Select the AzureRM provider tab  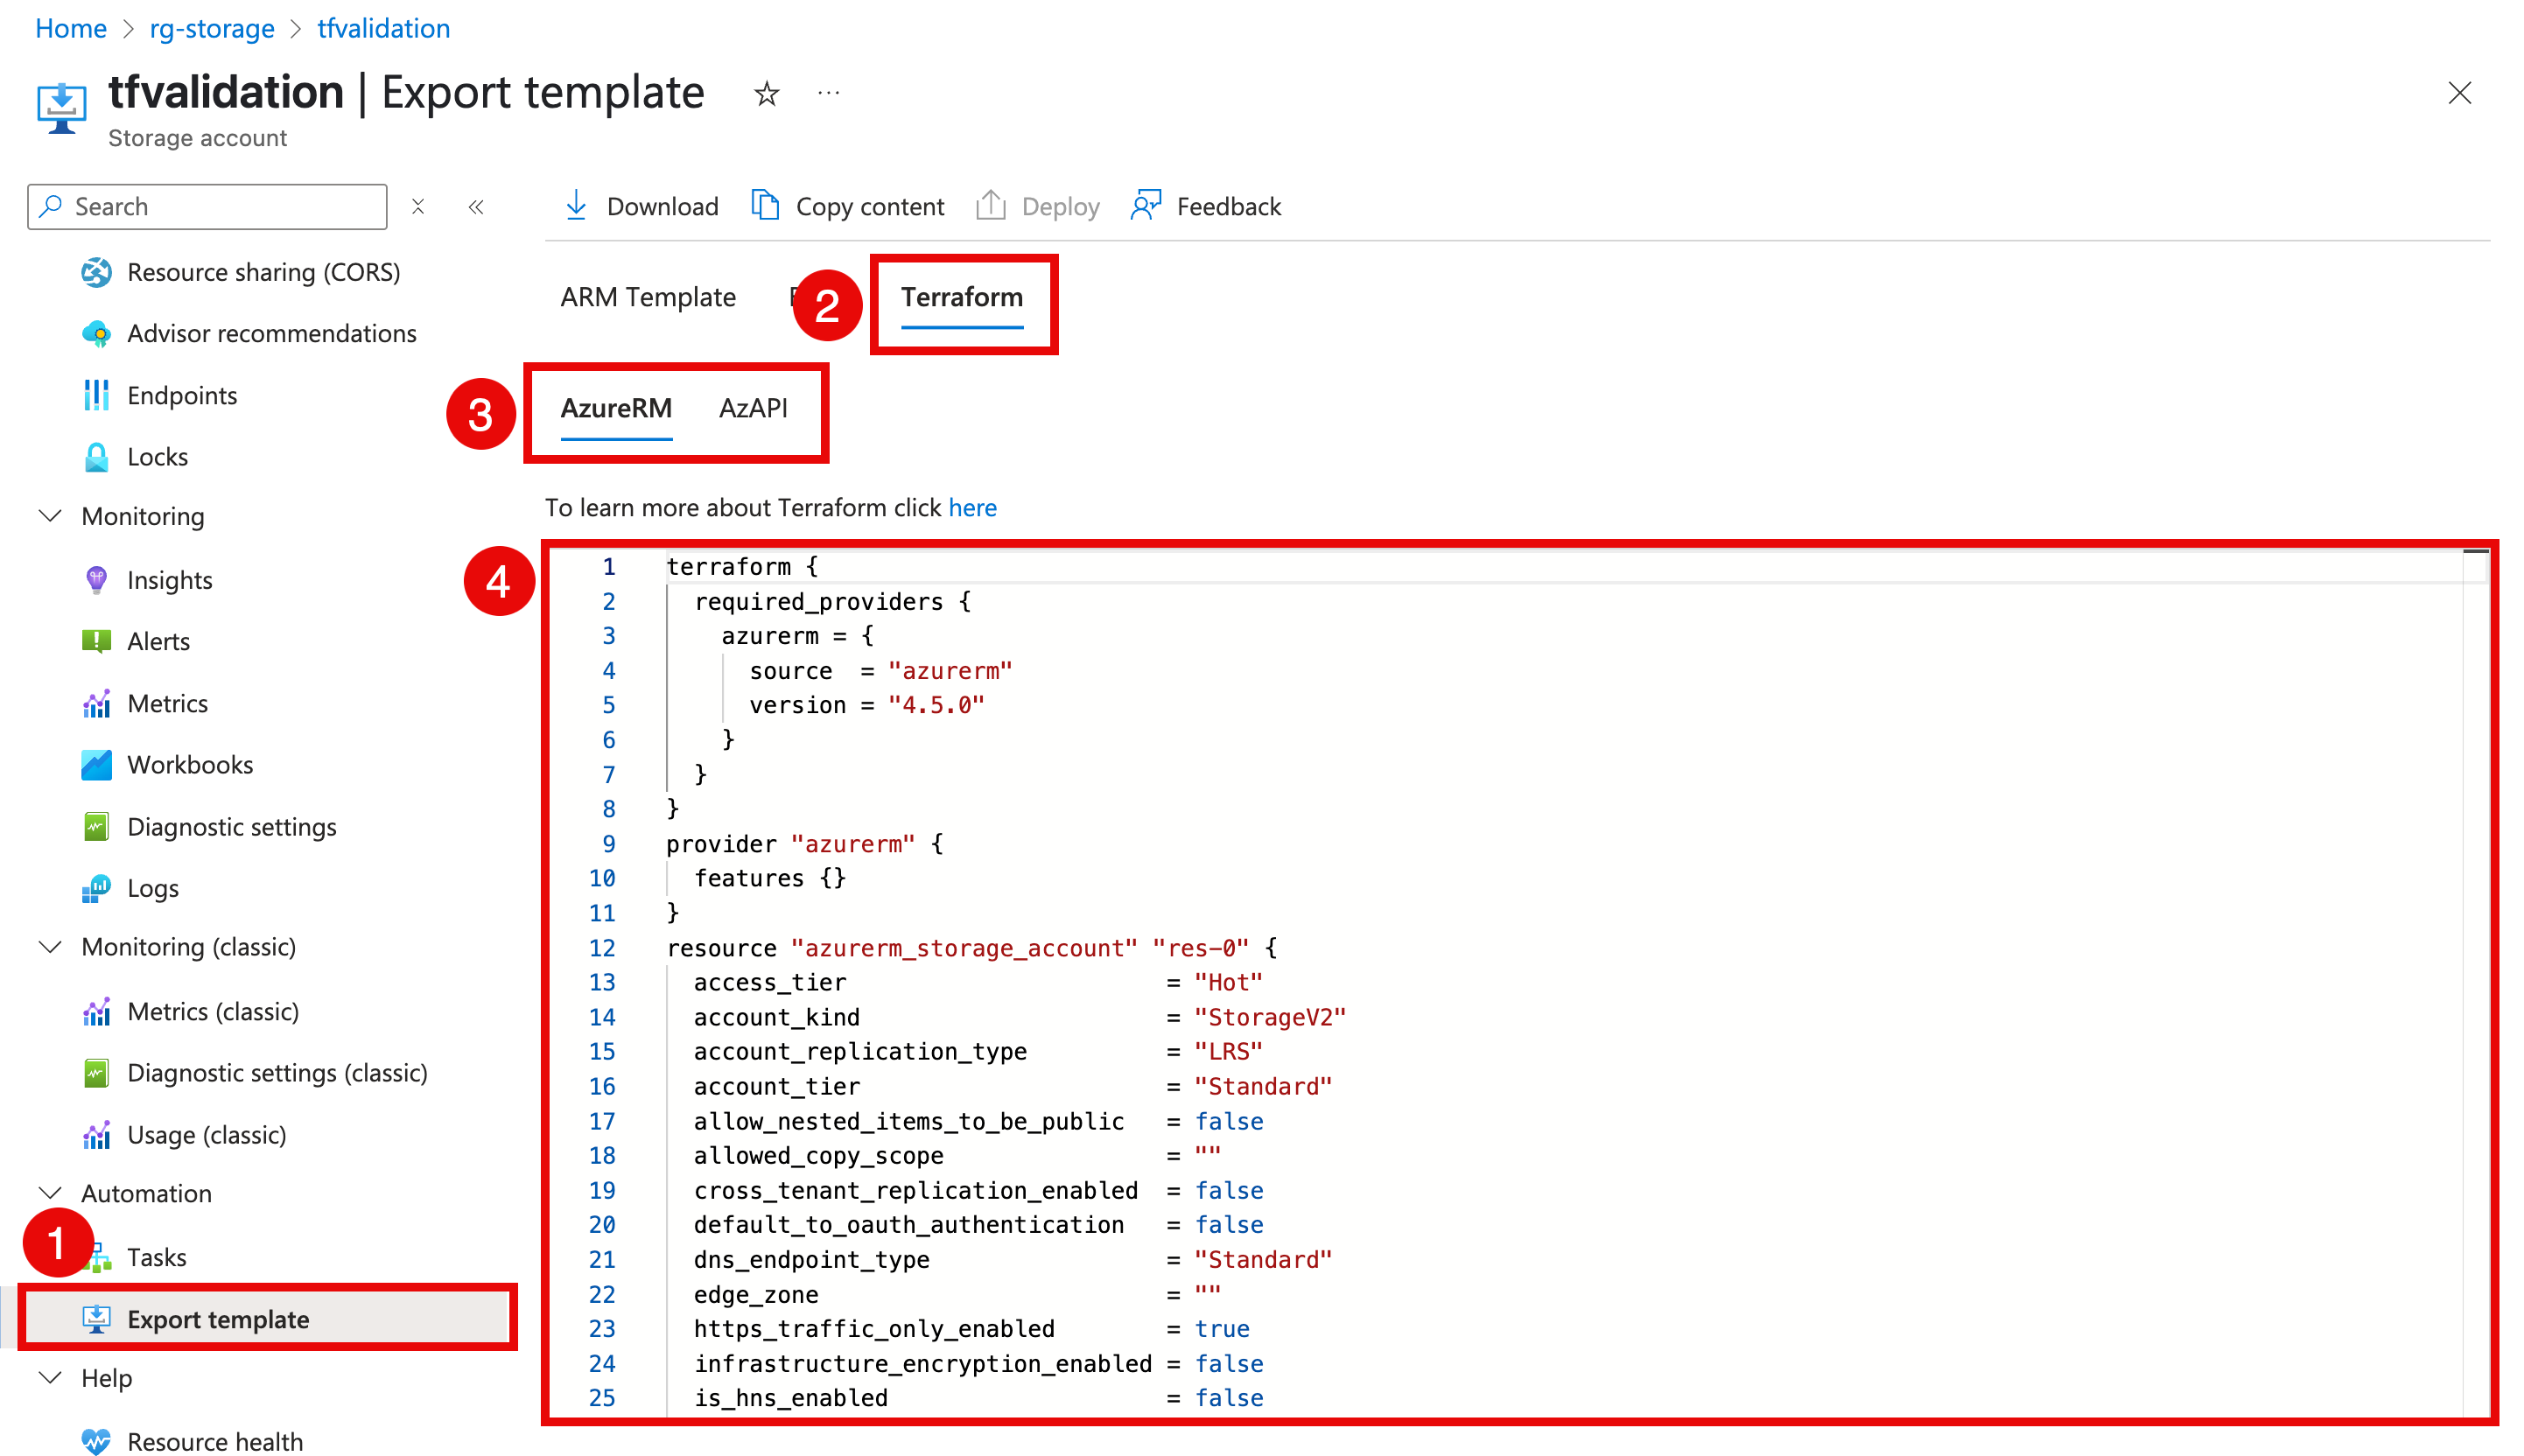coord(616,408)
